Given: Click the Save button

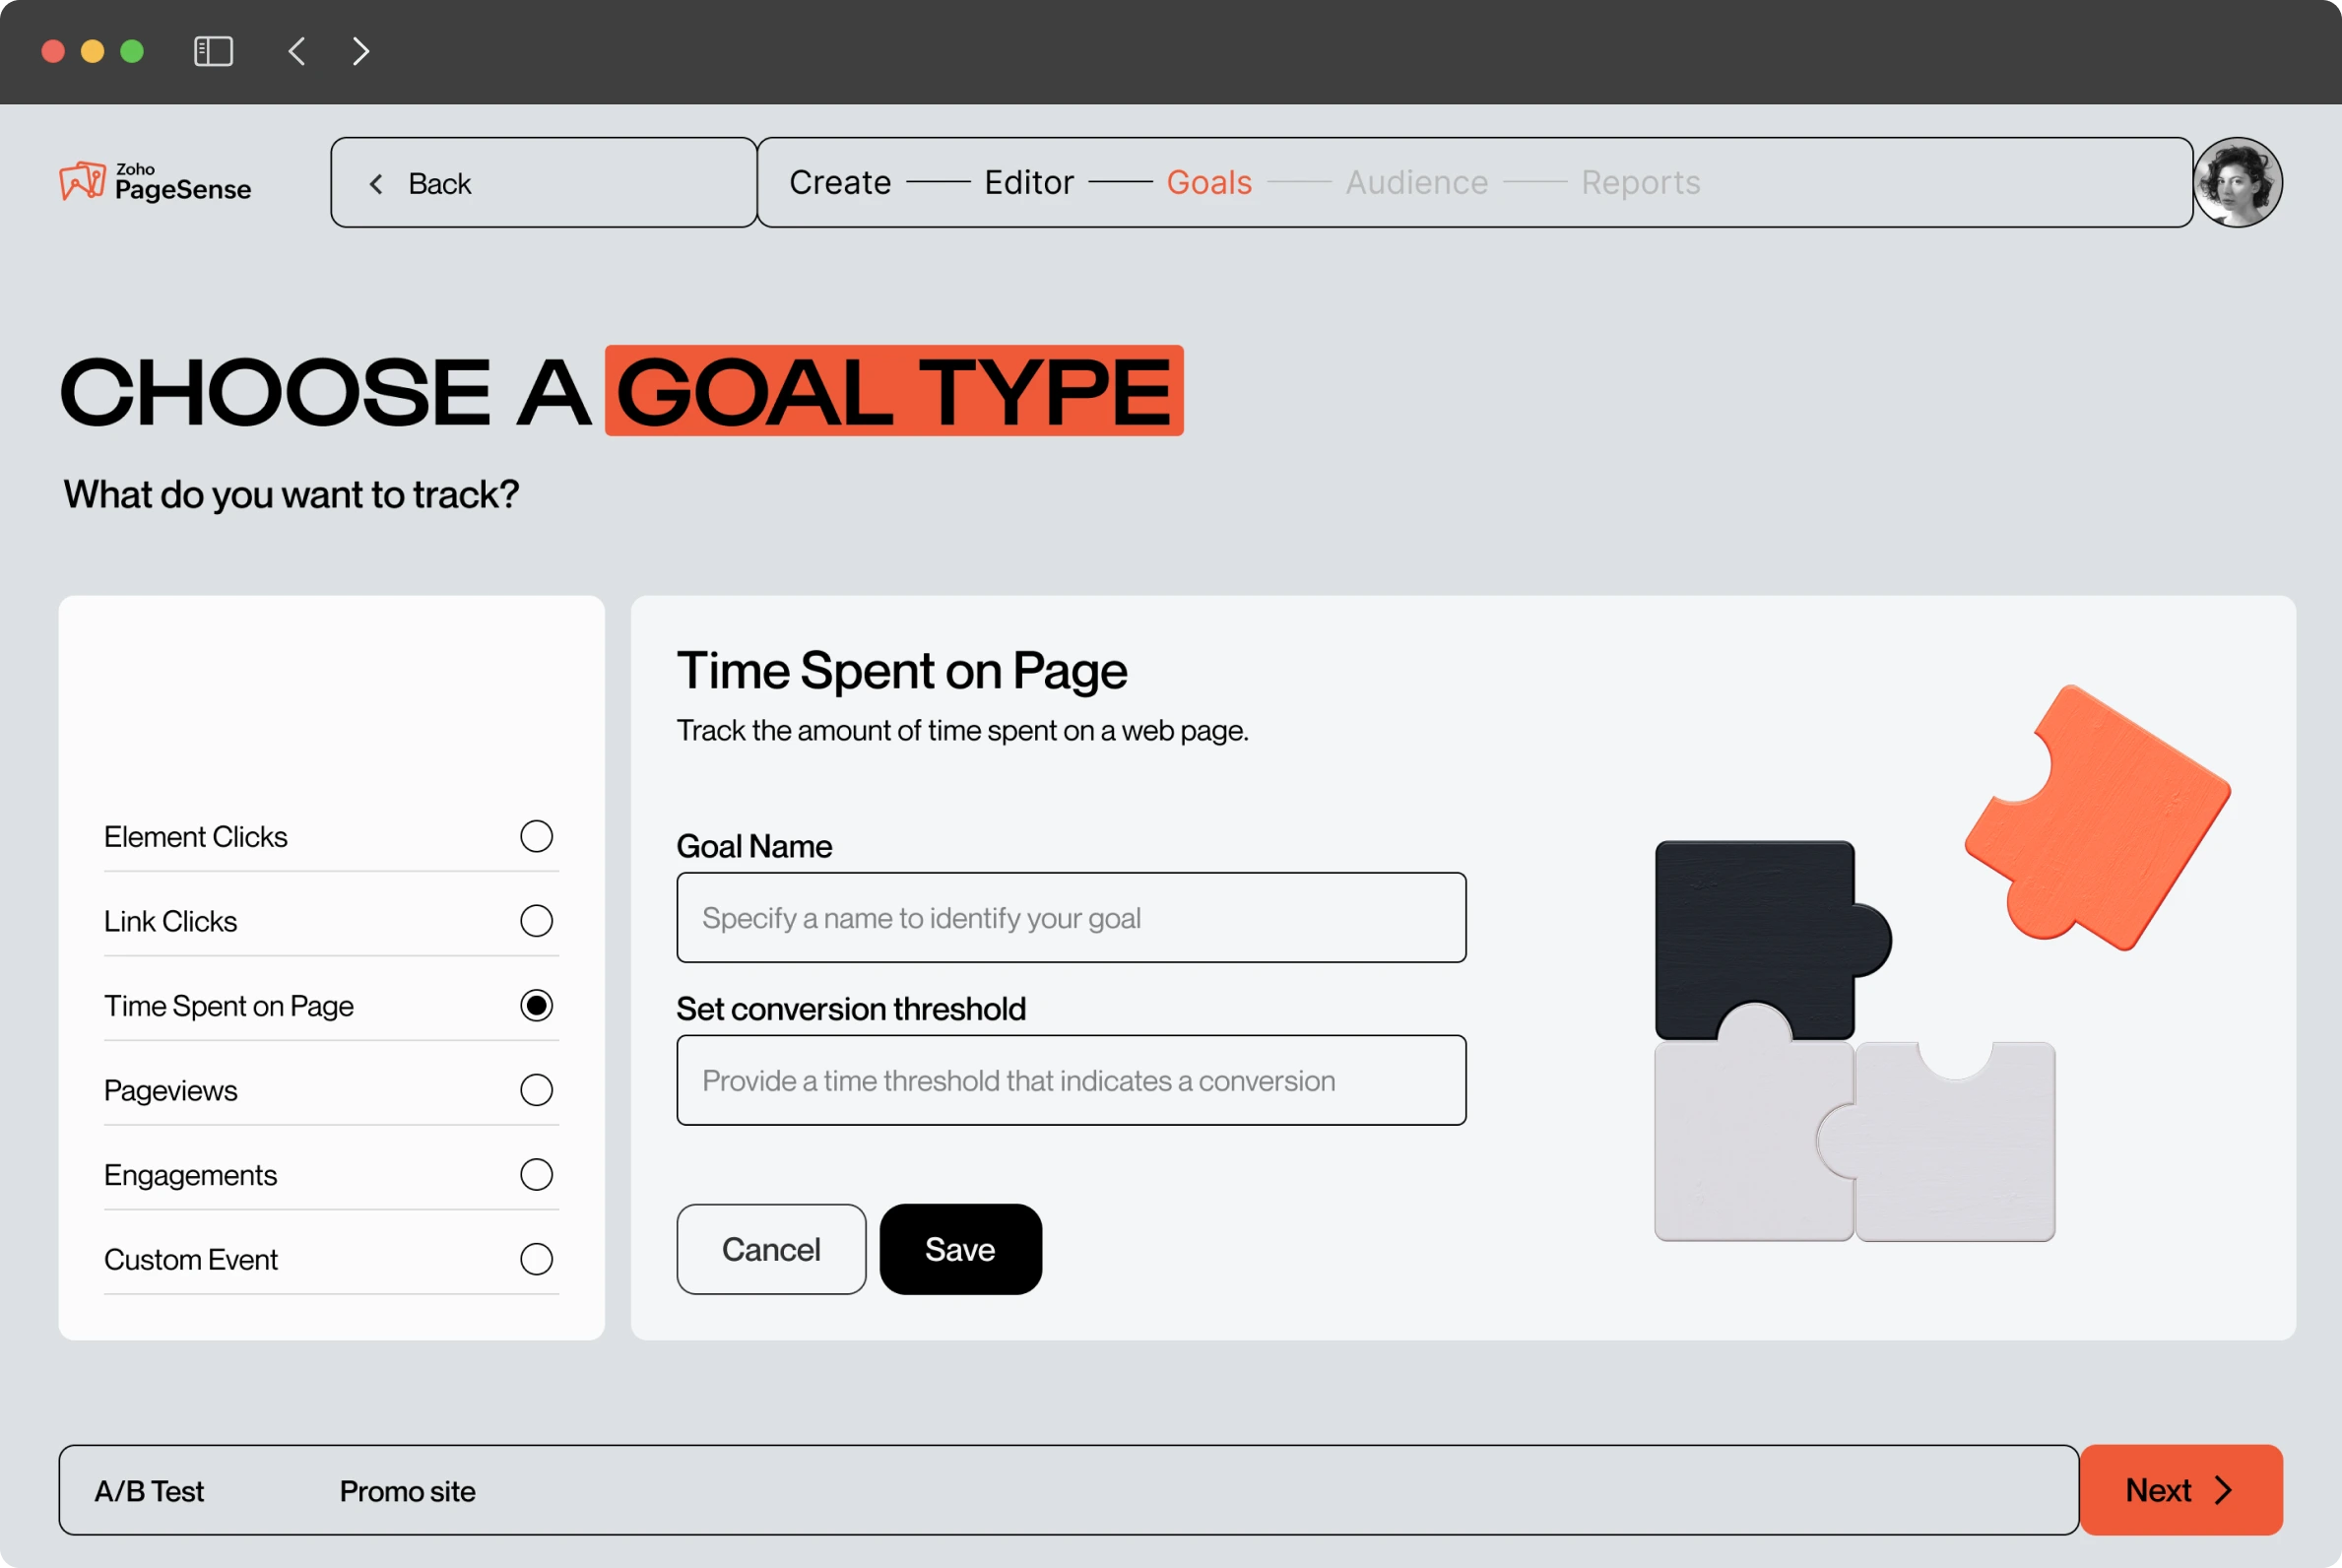Looking at the screenshot, I should point(960,1249).
